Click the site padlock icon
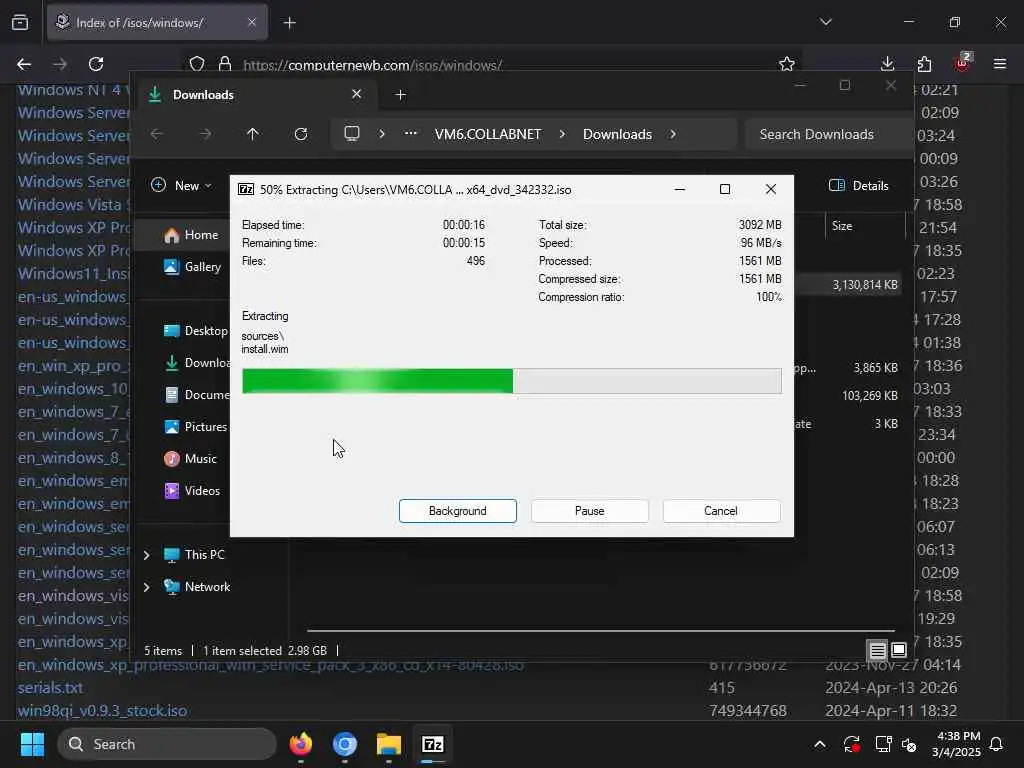1024x768 pixels. click(x=225, y=64)
